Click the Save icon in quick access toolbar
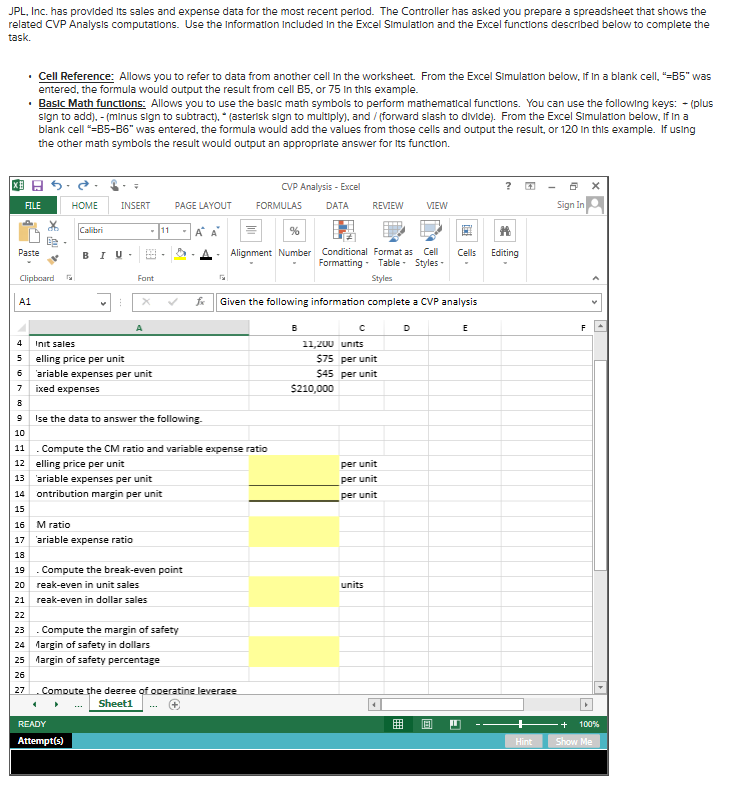 pyautogui.click(x=37, y=186)
